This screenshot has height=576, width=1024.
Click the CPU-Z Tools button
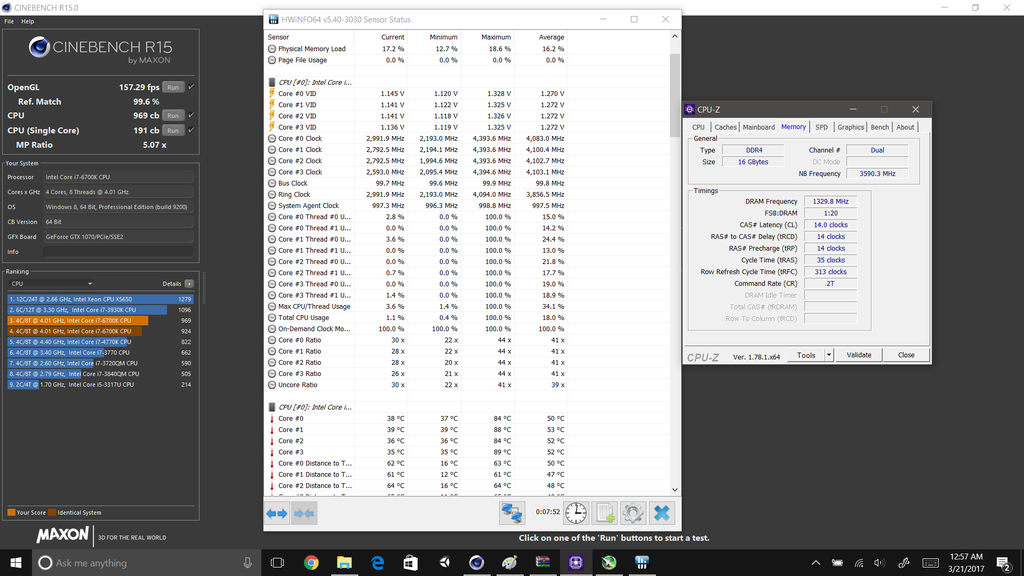[806, 355]
